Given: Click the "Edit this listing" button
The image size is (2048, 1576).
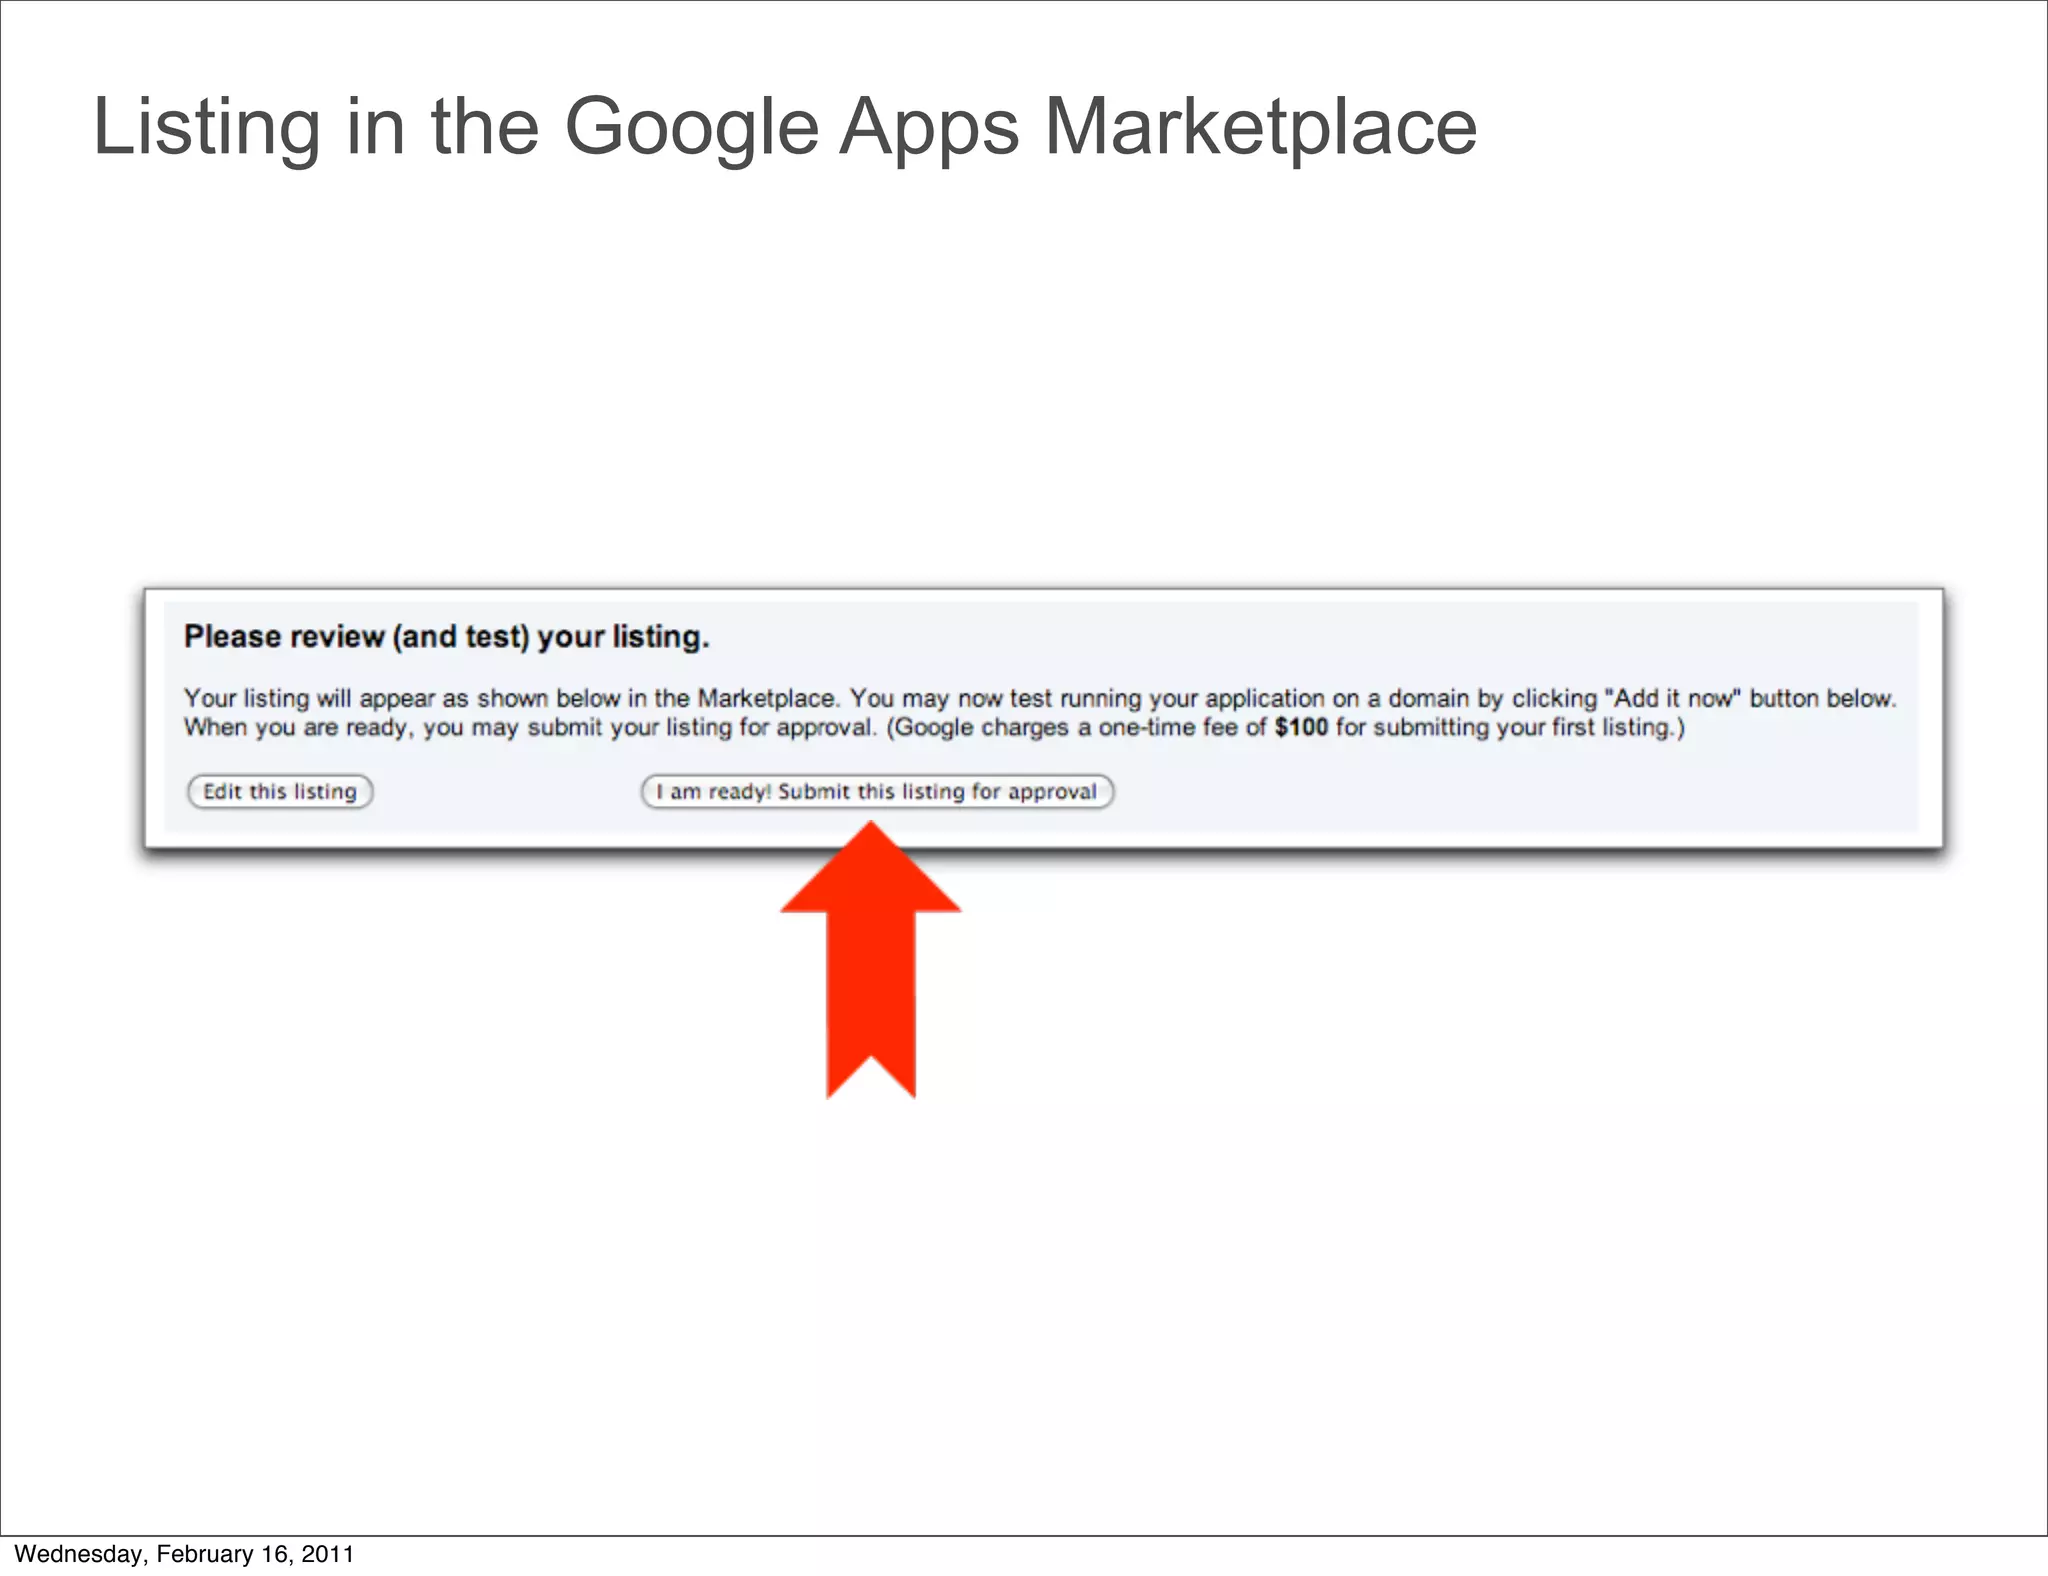Looking at the screenshot, I should click(280, 791).
